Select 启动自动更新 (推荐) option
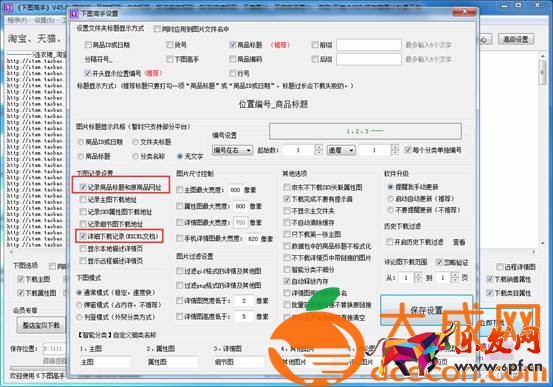 pos(390,199)
